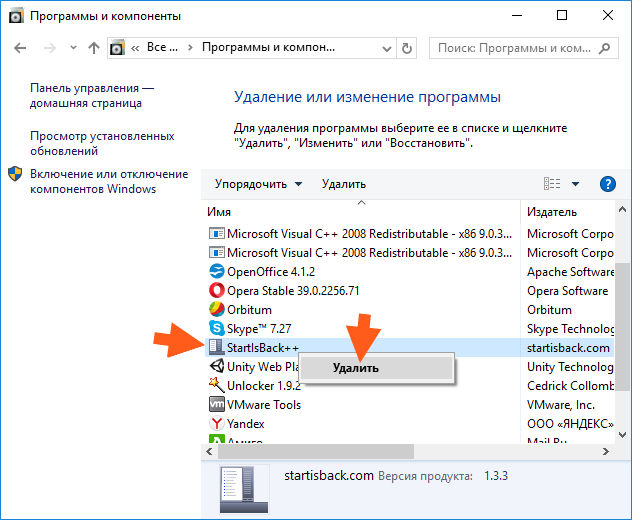
Task: Click publisher 'Cedrick Collomb' cell
Action: point(570,386)
